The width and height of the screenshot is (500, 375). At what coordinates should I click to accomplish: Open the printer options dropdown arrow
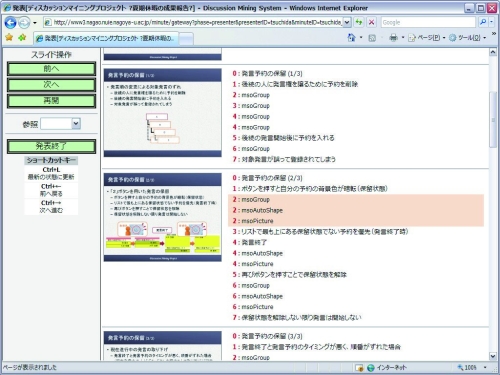[x=403, y=38]
